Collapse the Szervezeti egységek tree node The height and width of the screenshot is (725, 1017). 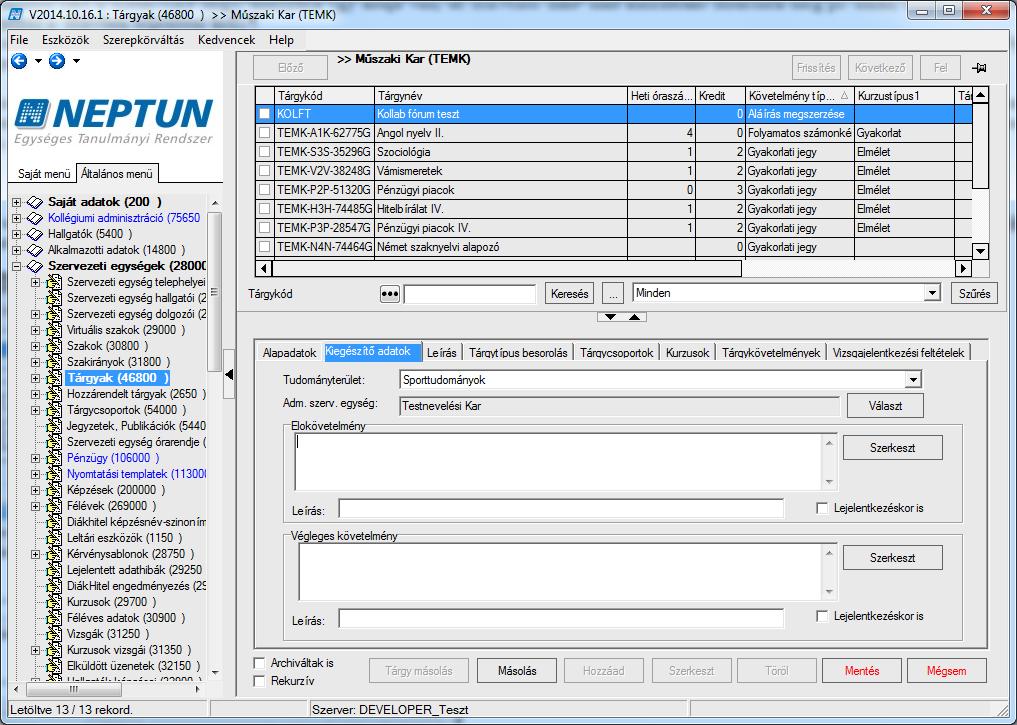(x=16, y=266)
